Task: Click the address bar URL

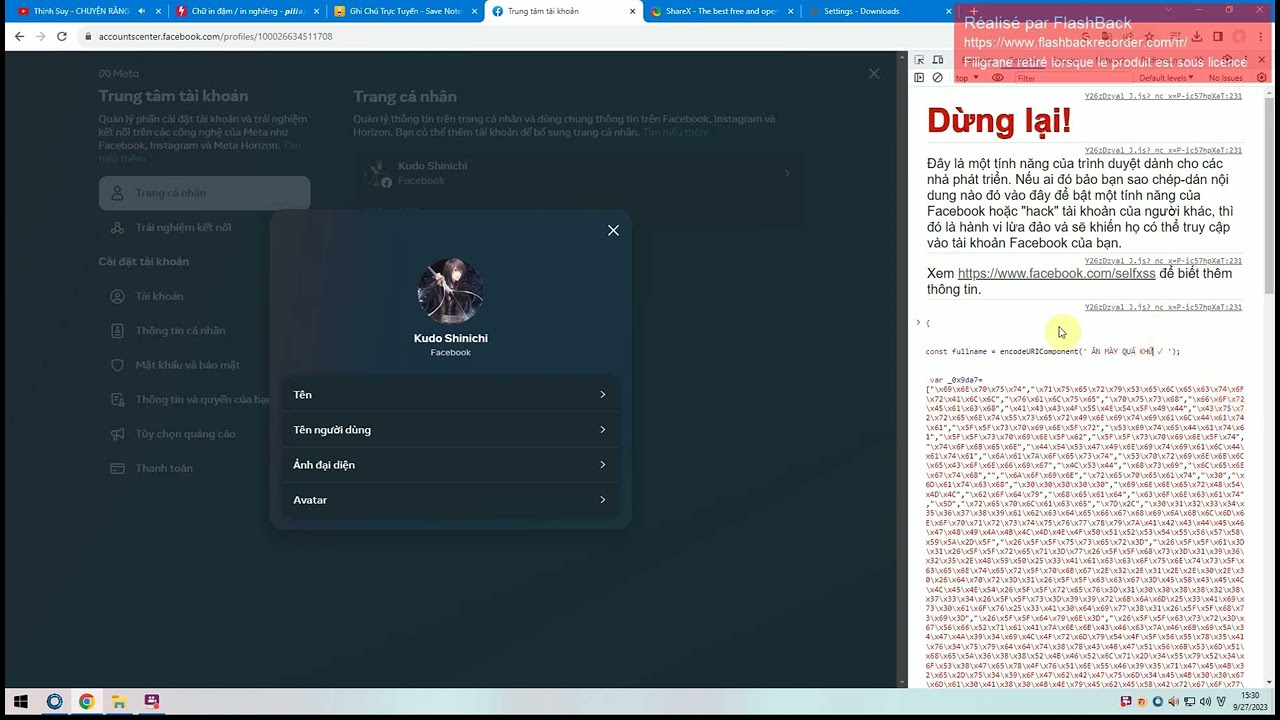Action: point(215,36)
